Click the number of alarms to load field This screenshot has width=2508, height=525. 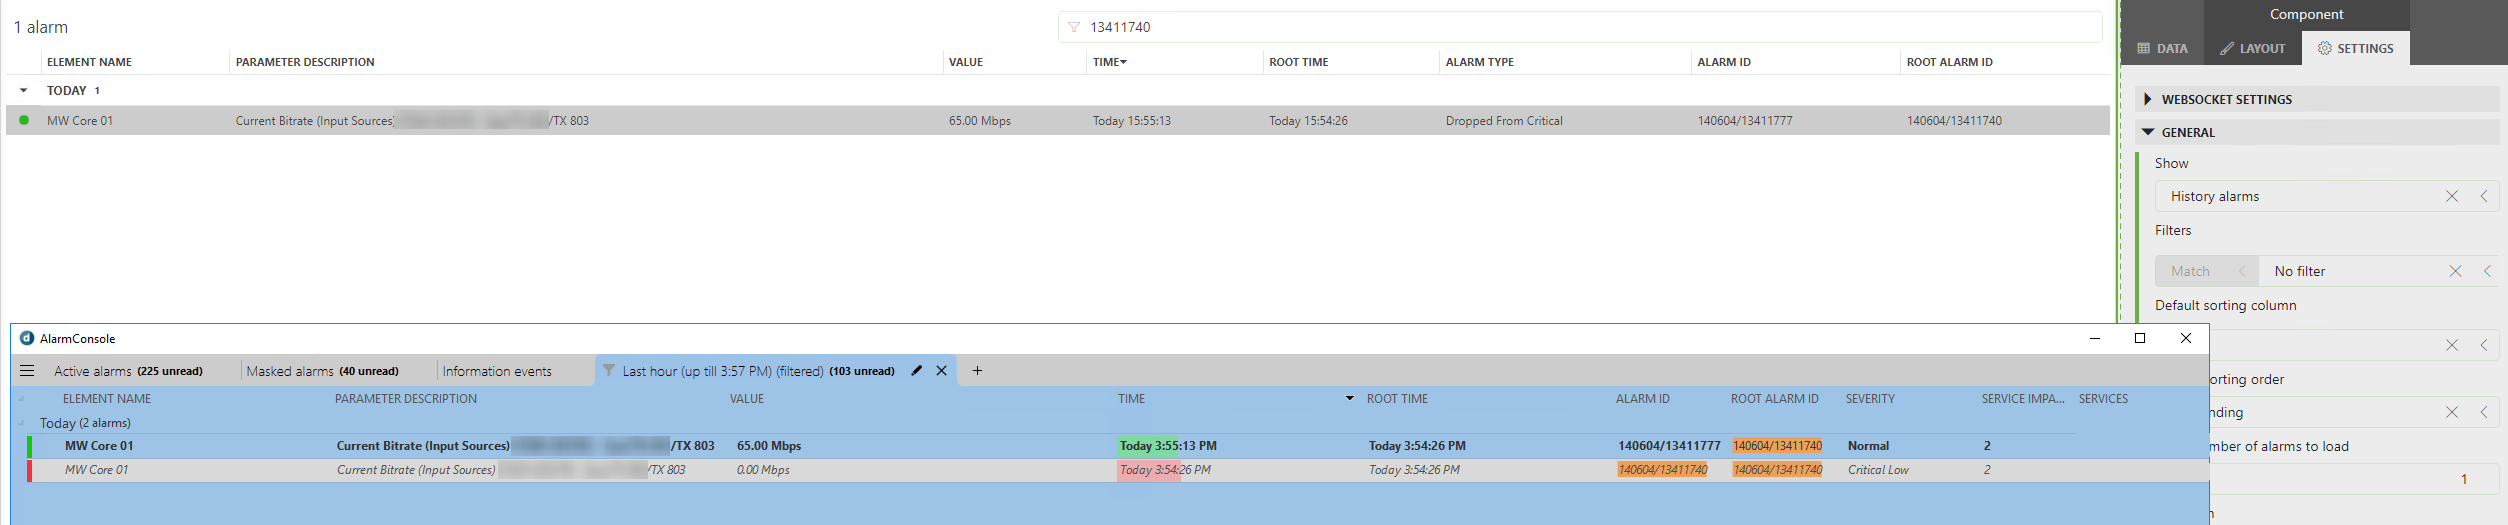pos(2355,479)
